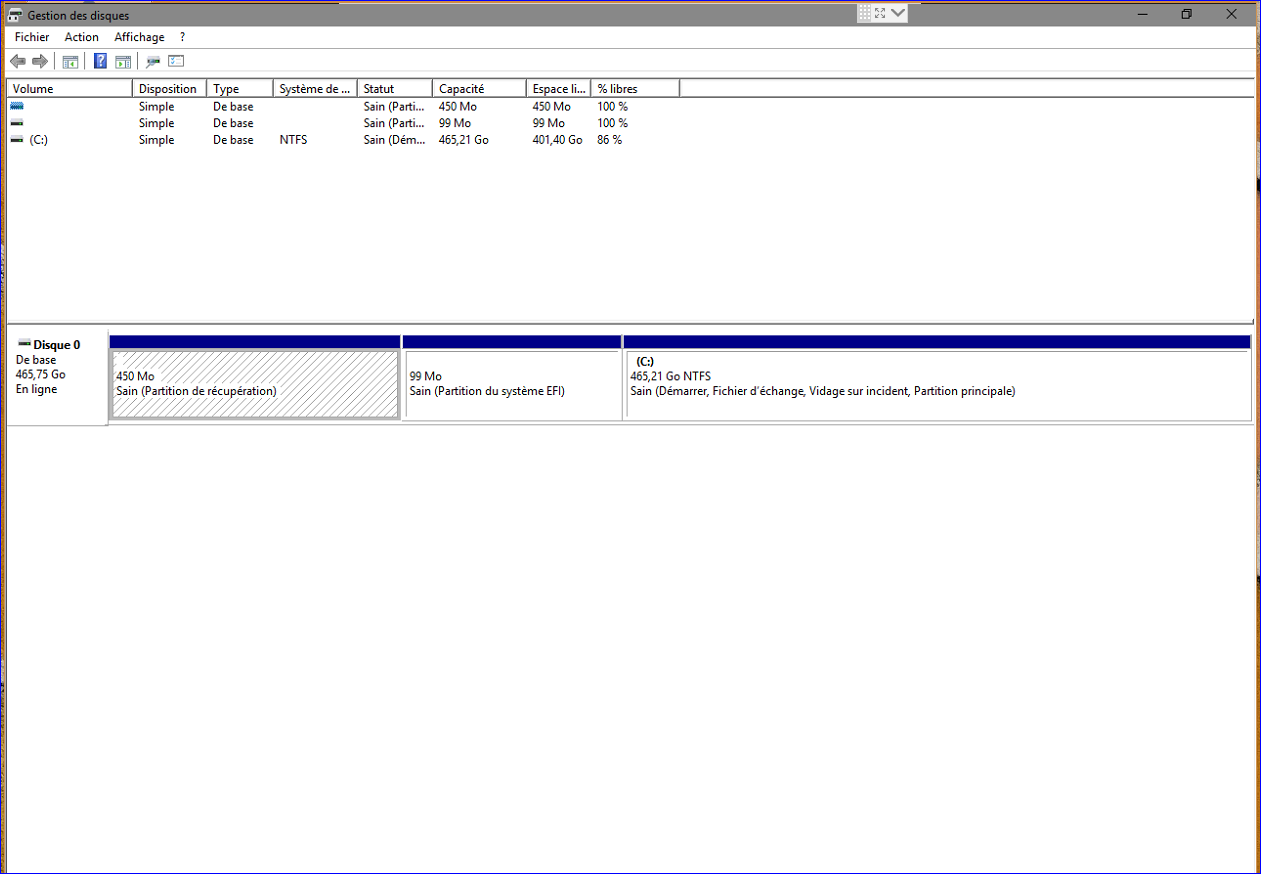Restore down the Gestion des disques window
The height and width of the screenshot is (874, 1261).
pyautogui.click(x=1186, y=14)
